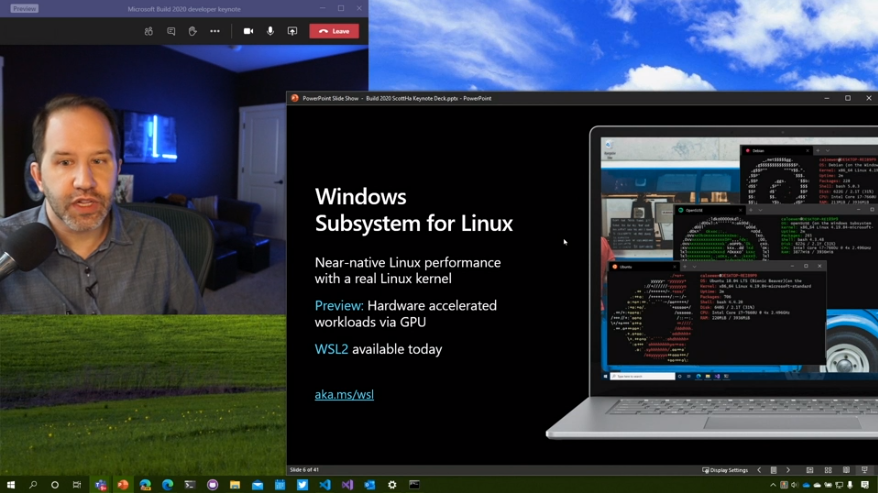Click the PowerPoint Slide Show window title bar
Screen dimensions: 878x493
[582, 98]
